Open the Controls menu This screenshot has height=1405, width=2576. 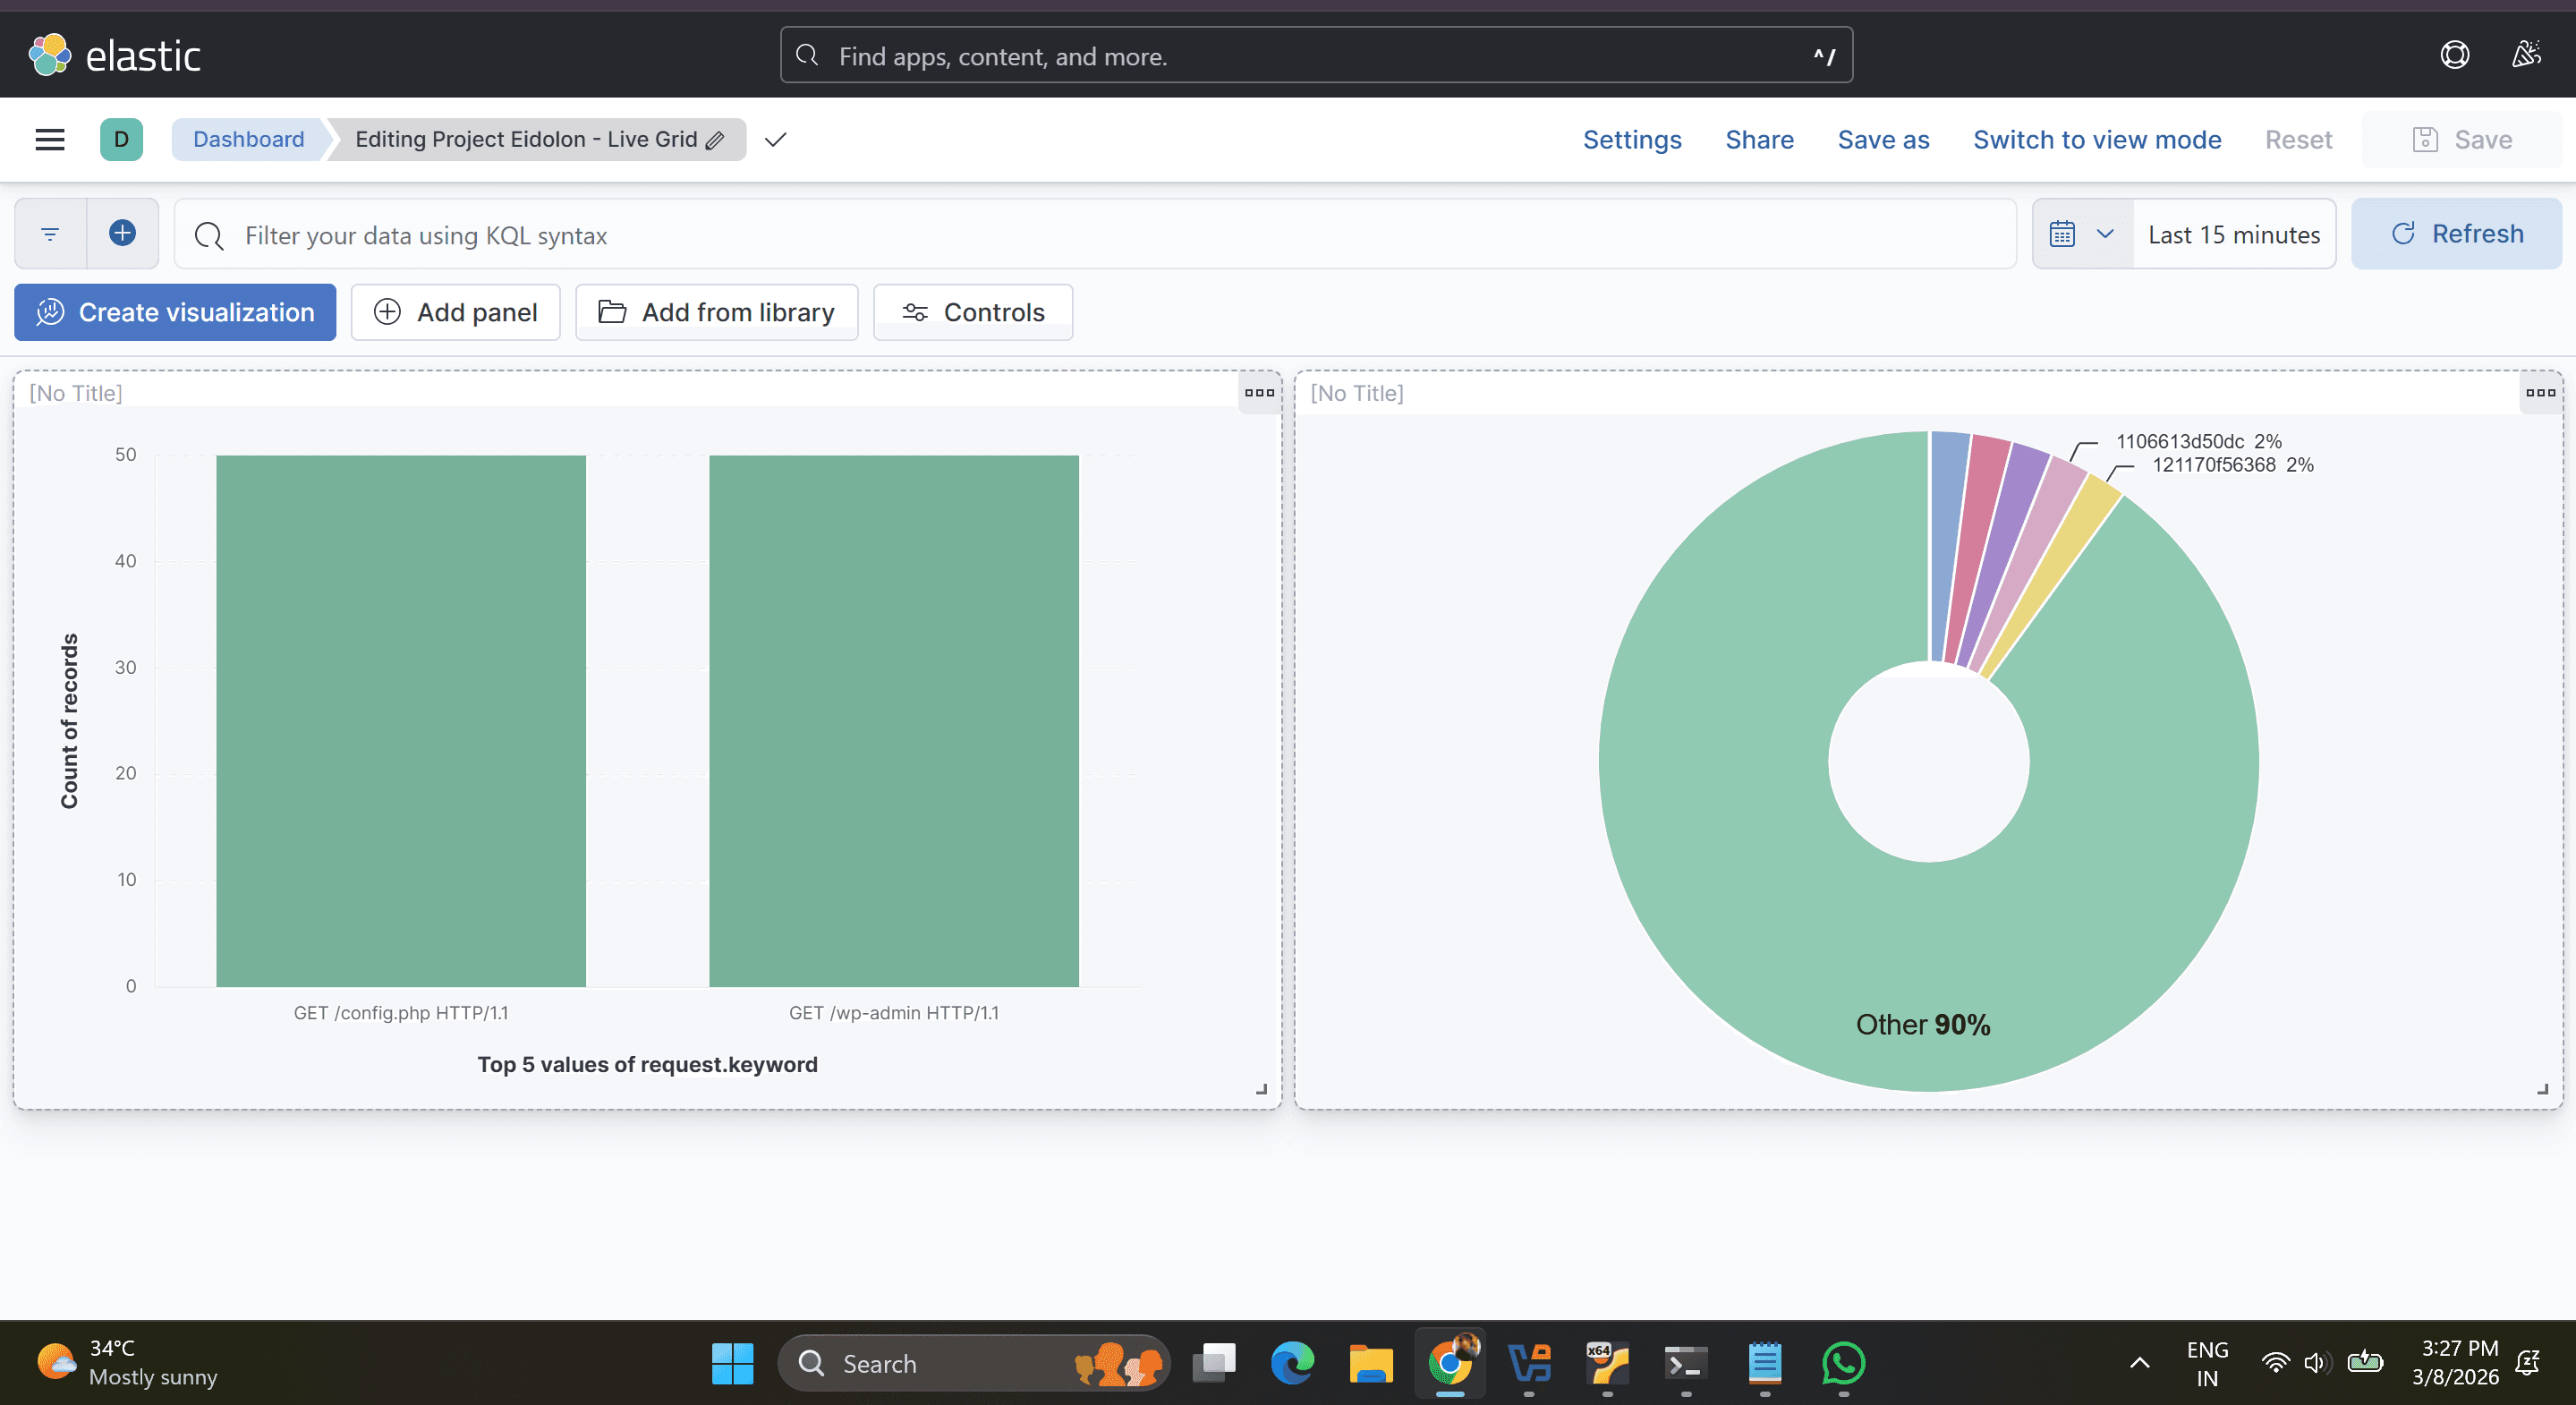(x=973, y=312)
